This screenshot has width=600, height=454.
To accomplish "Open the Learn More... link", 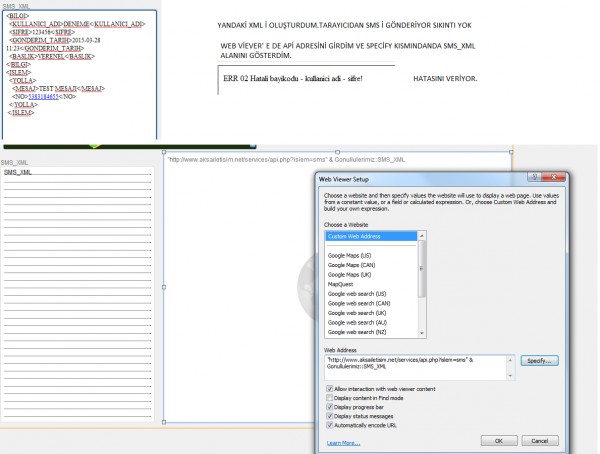I will pyautogui.click(x=342, y=441).
